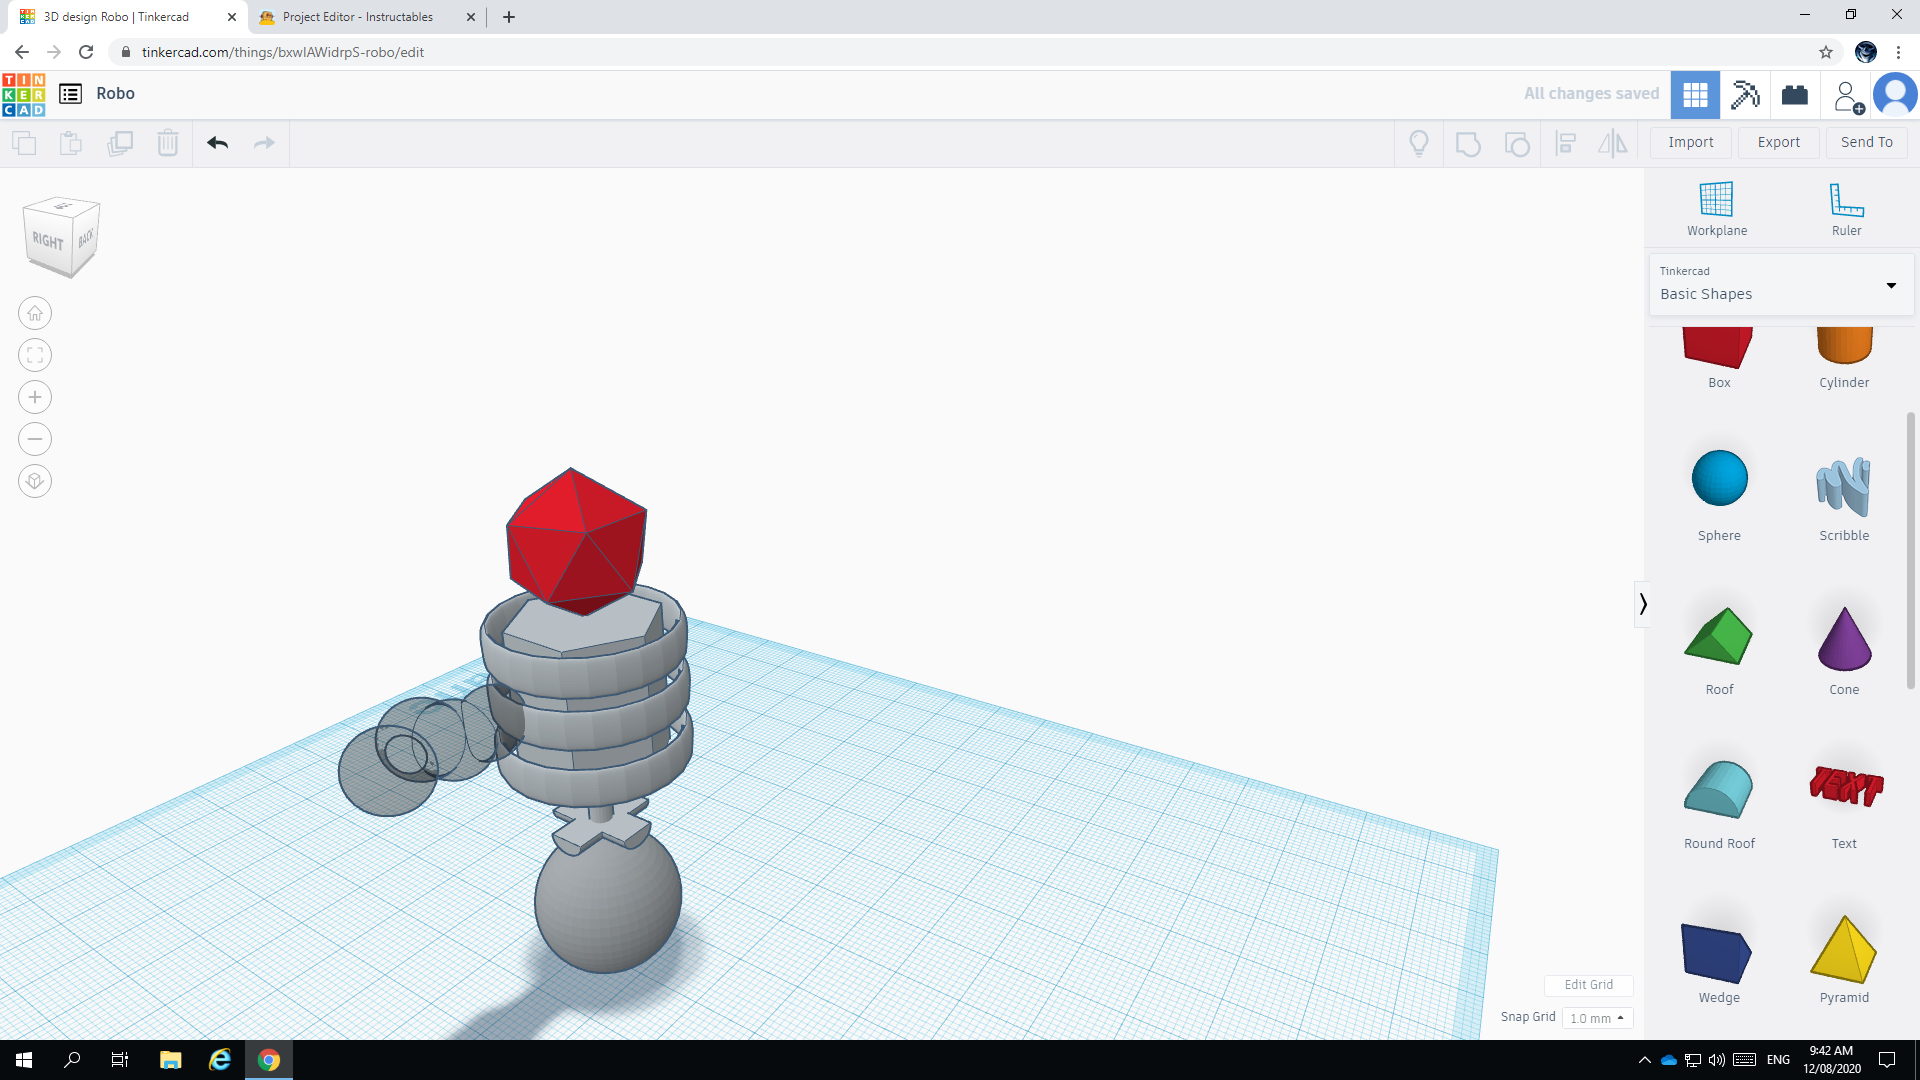The height and width of the screenshot is (1080, 1920).
Task: Click the Export button
Action: point(1778,143)
